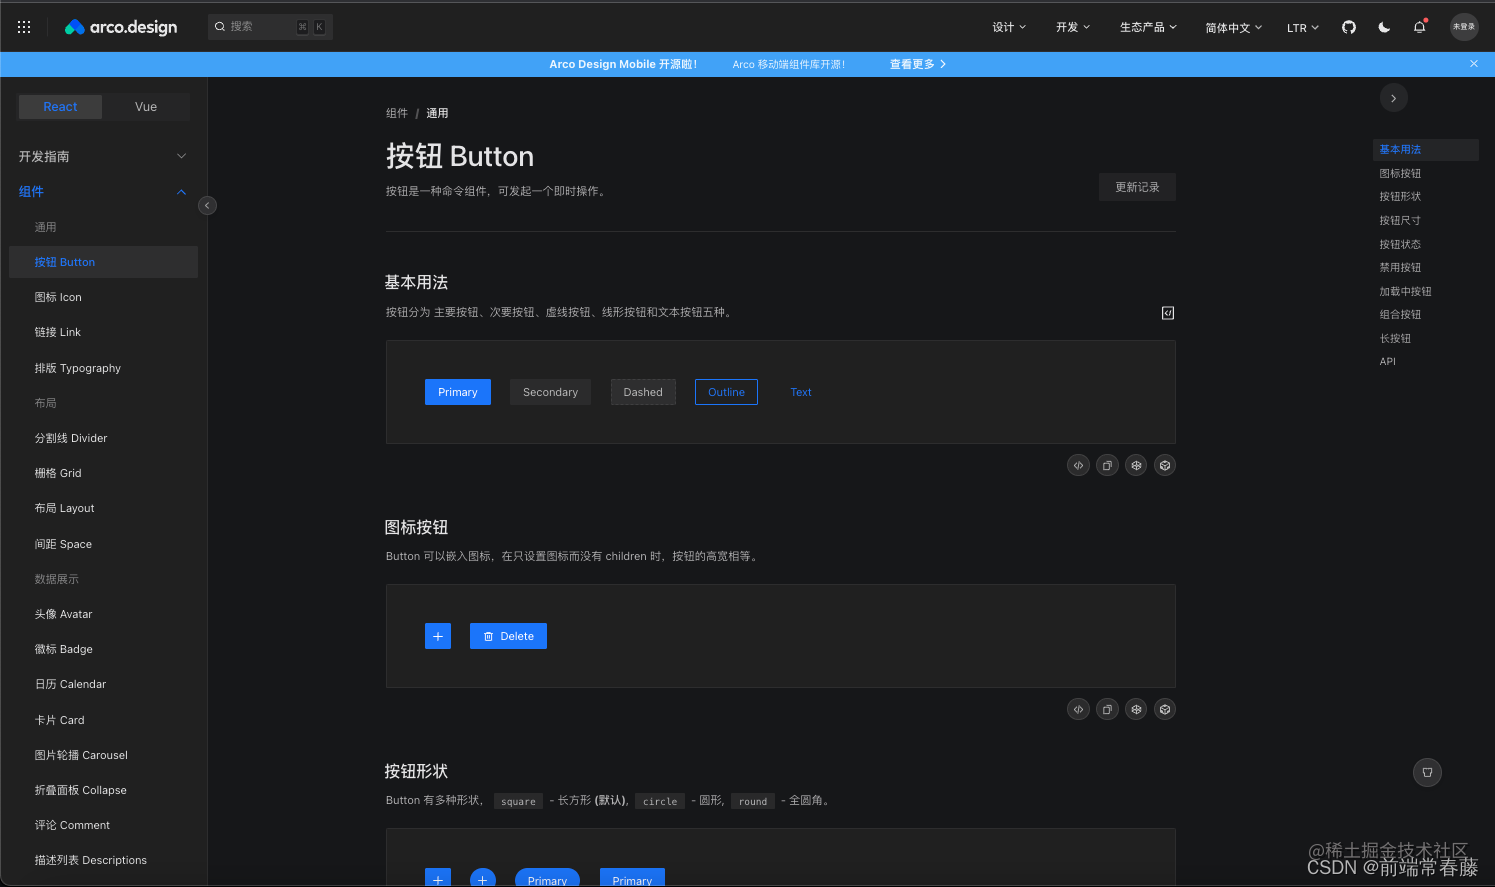The width and height of the screenshot is (1495, 887).
Task: Open the app grid menu icon
Action: 24,27
